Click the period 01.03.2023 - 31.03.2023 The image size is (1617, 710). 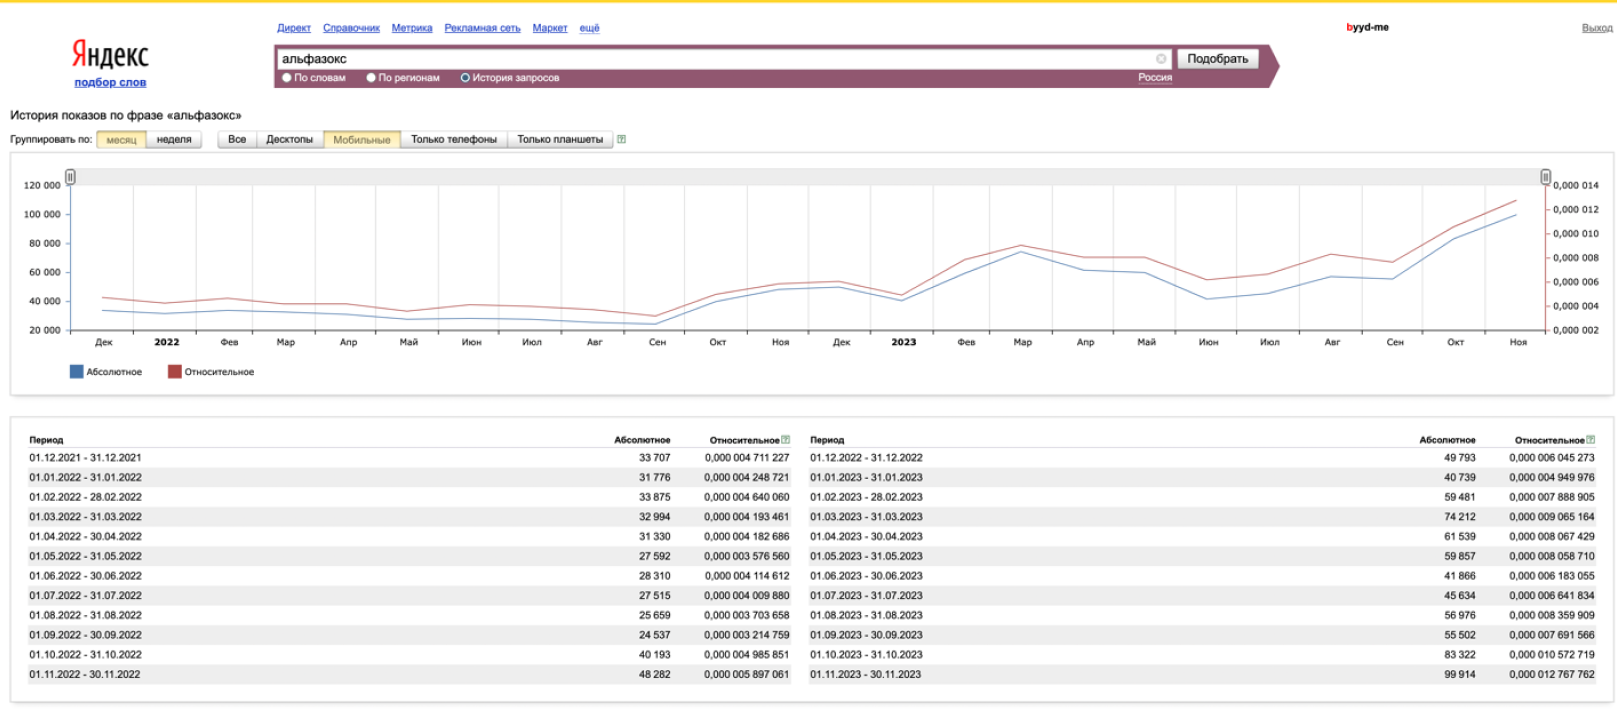coord(867,517)
